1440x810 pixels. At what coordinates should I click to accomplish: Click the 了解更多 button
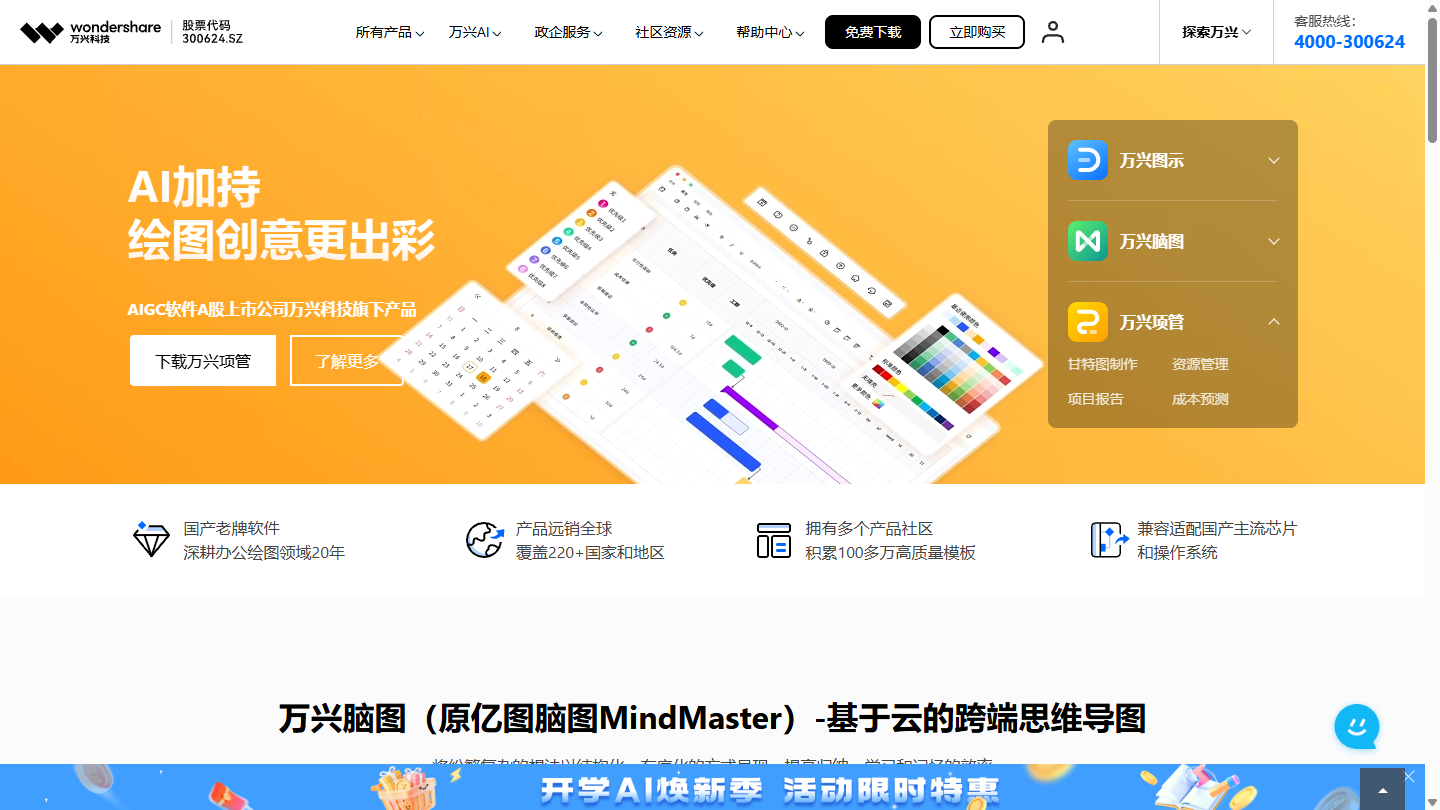[347, 361]
